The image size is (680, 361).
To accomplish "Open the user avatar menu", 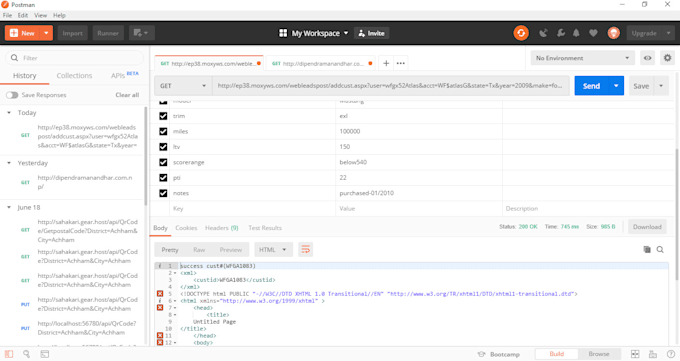I will pos(613,33).
